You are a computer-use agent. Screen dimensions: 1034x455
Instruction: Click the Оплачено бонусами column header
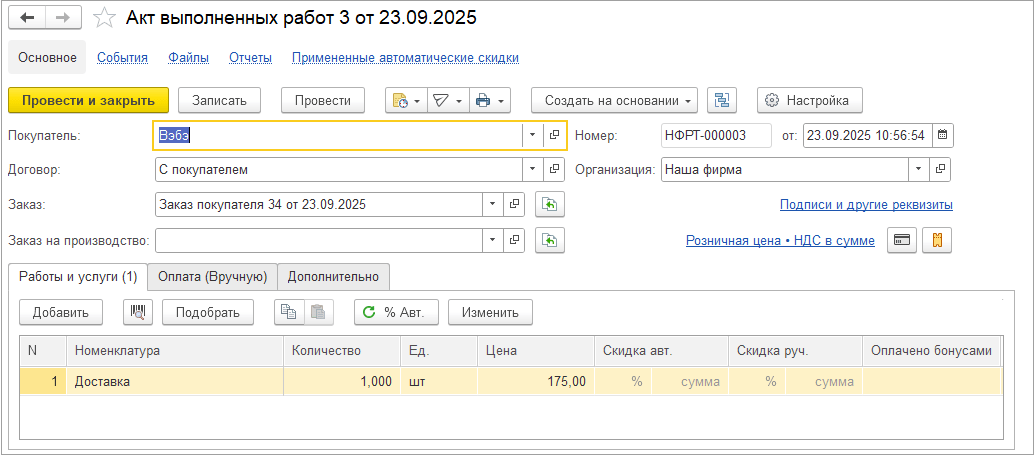tap(931, 351)
